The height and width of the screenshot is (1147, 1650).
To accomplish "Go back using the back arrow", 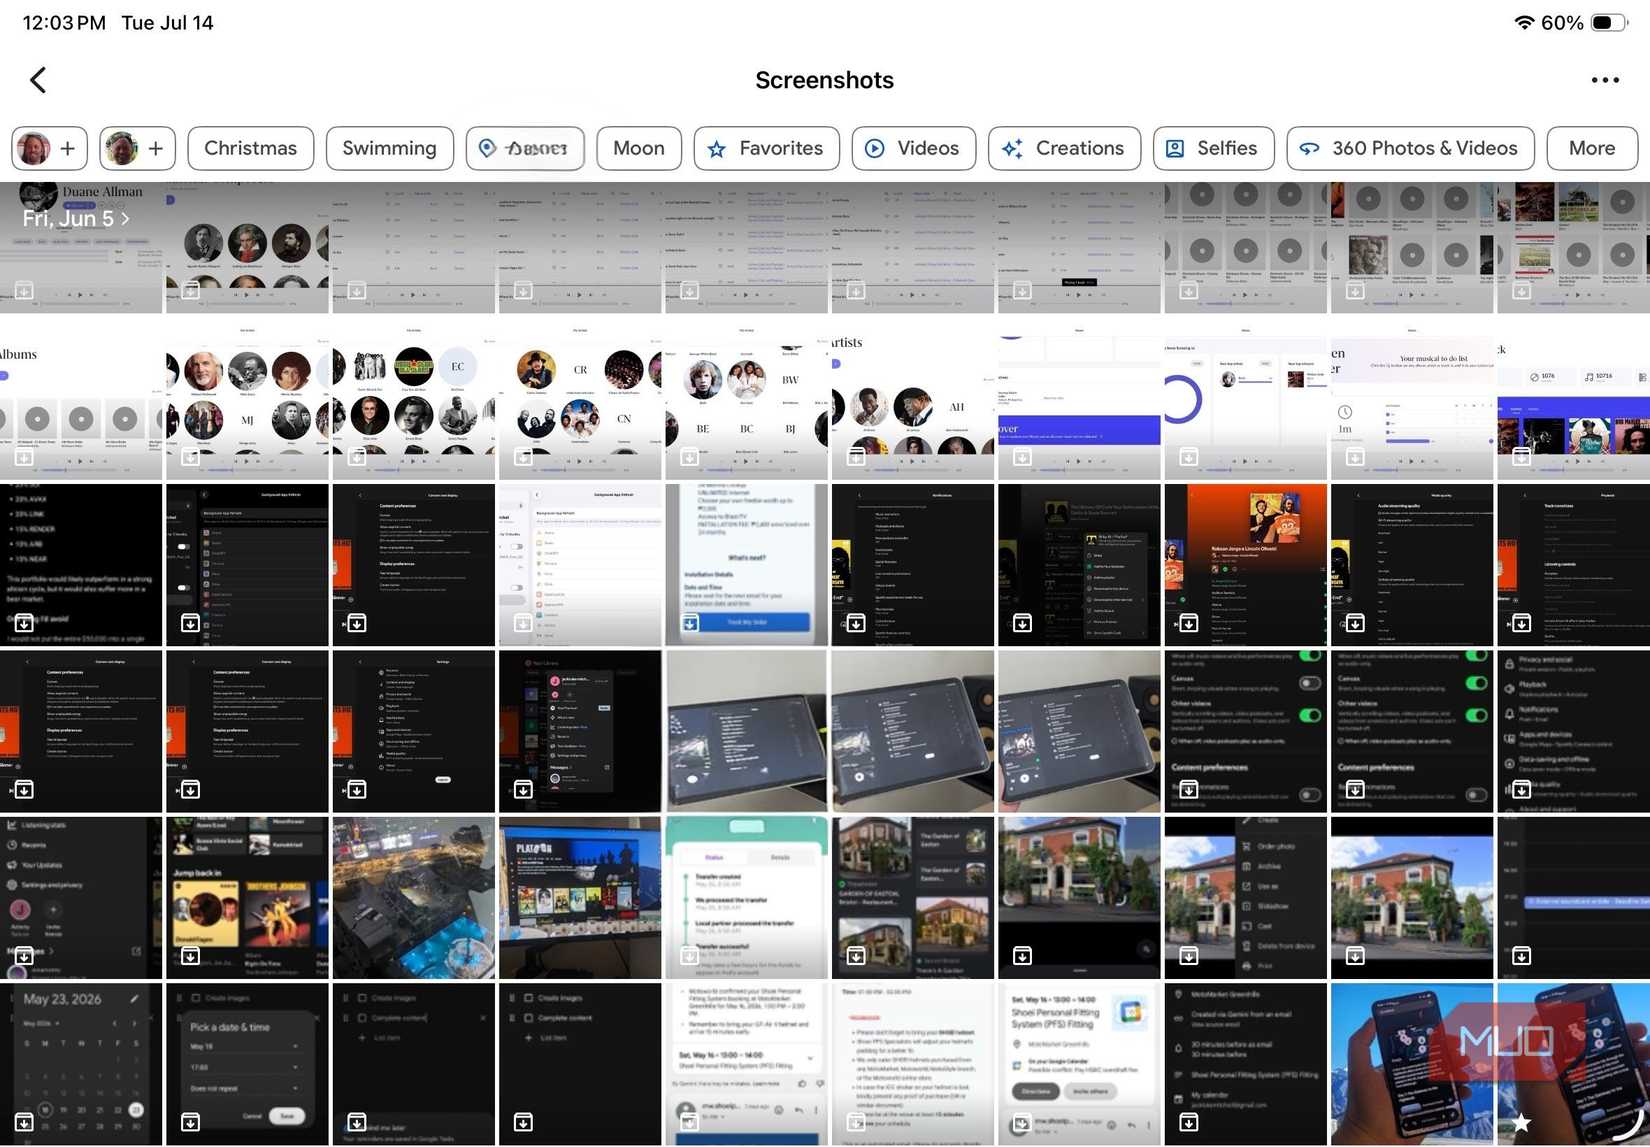I will (x=38, y=80).
